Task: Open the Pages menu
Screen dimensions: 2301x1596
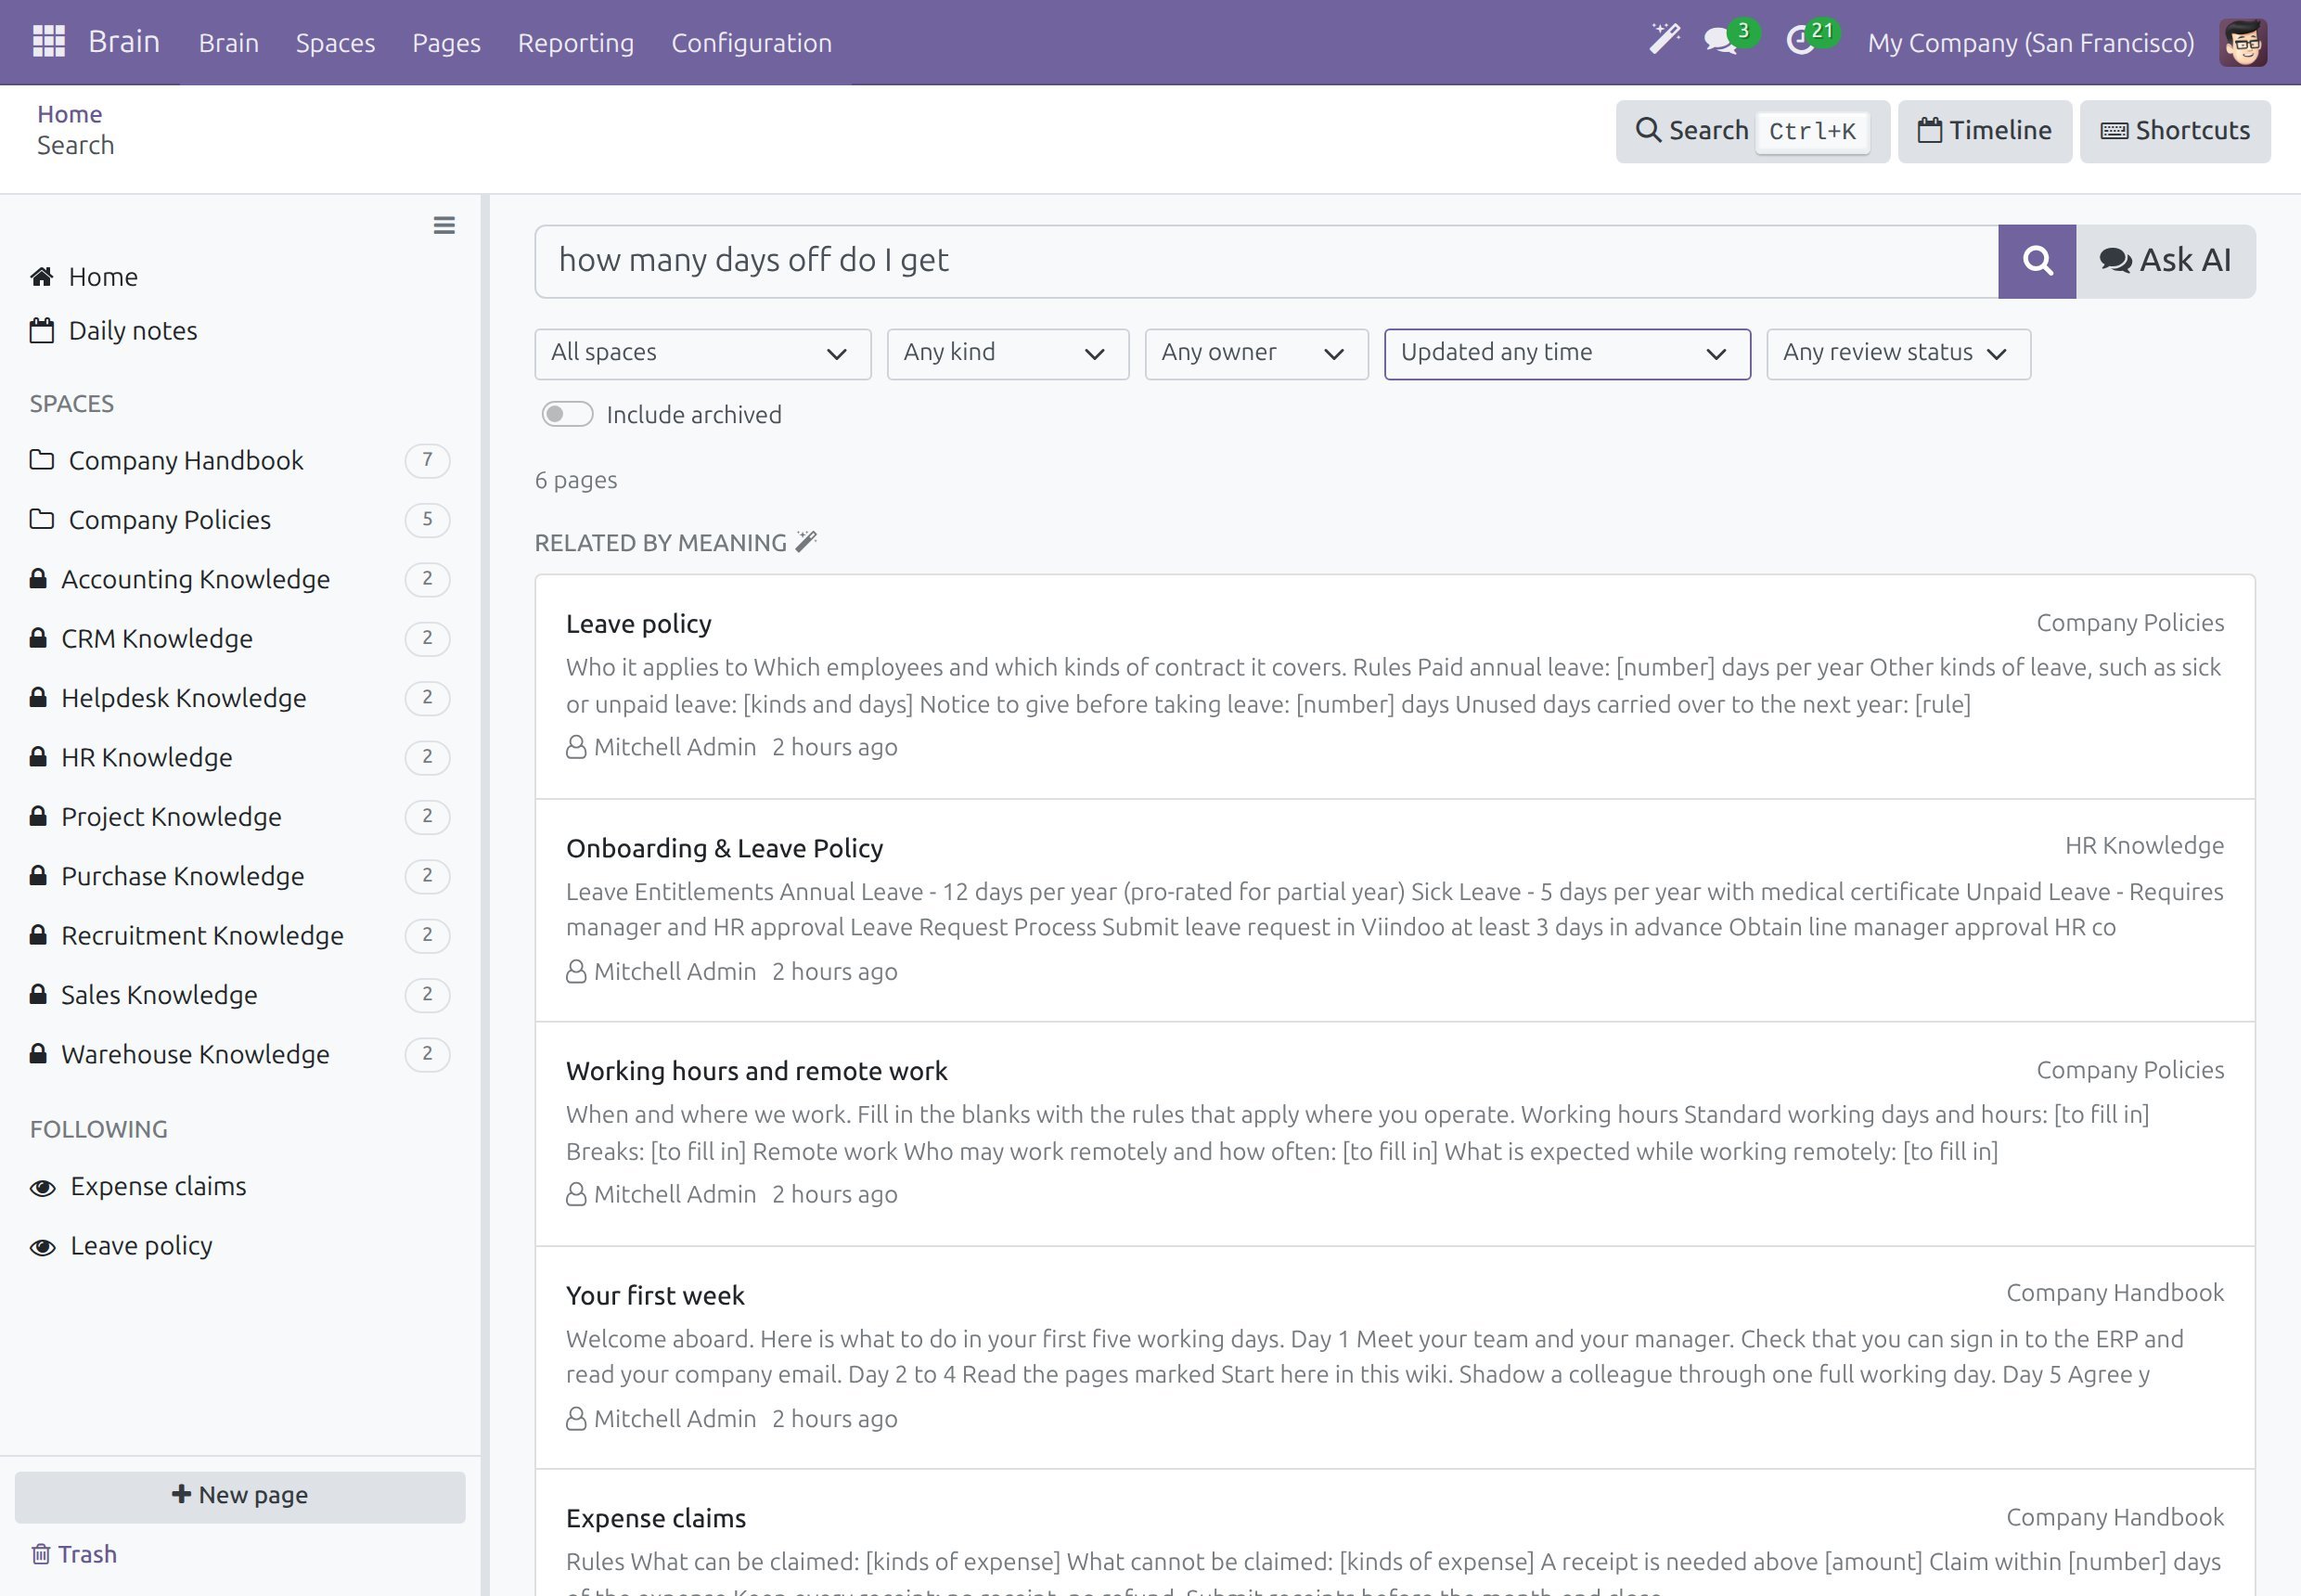Action: [x=446, y=43]
